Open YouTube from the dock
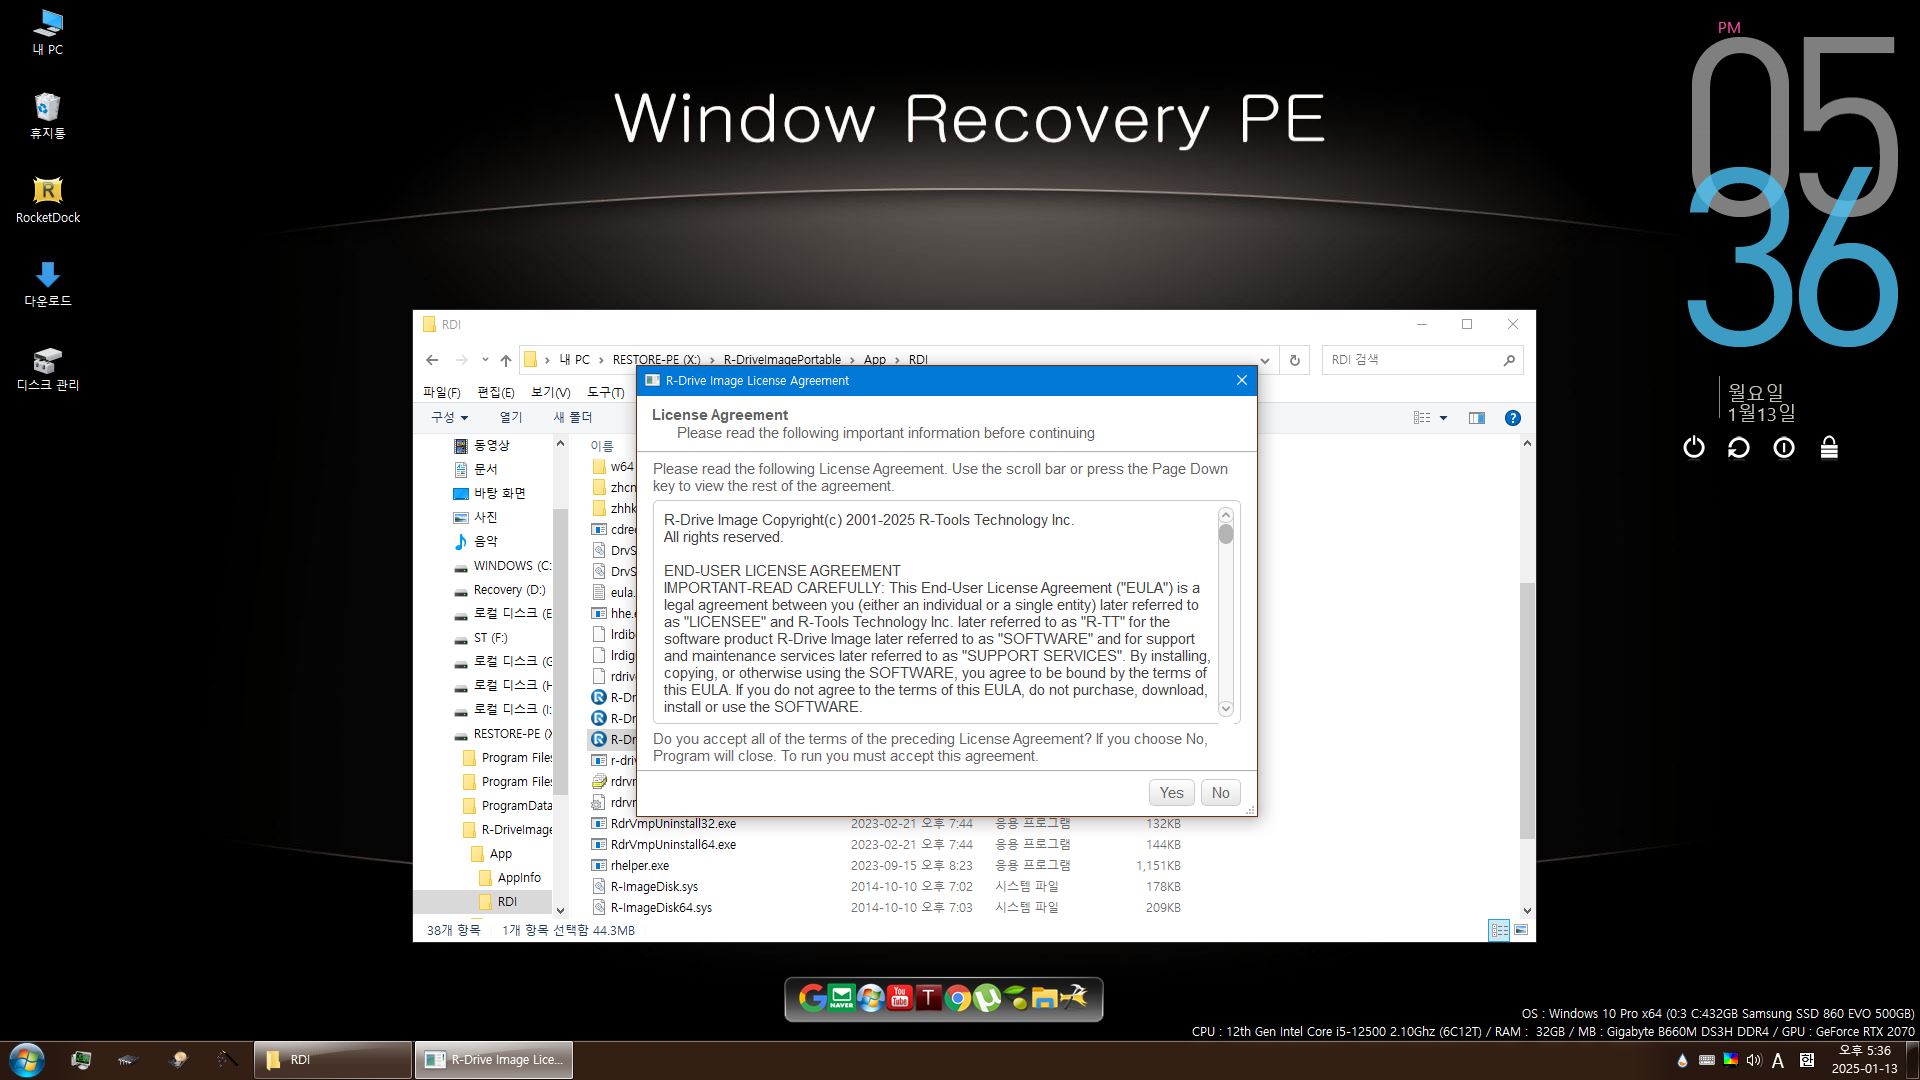 coord(900,997)
